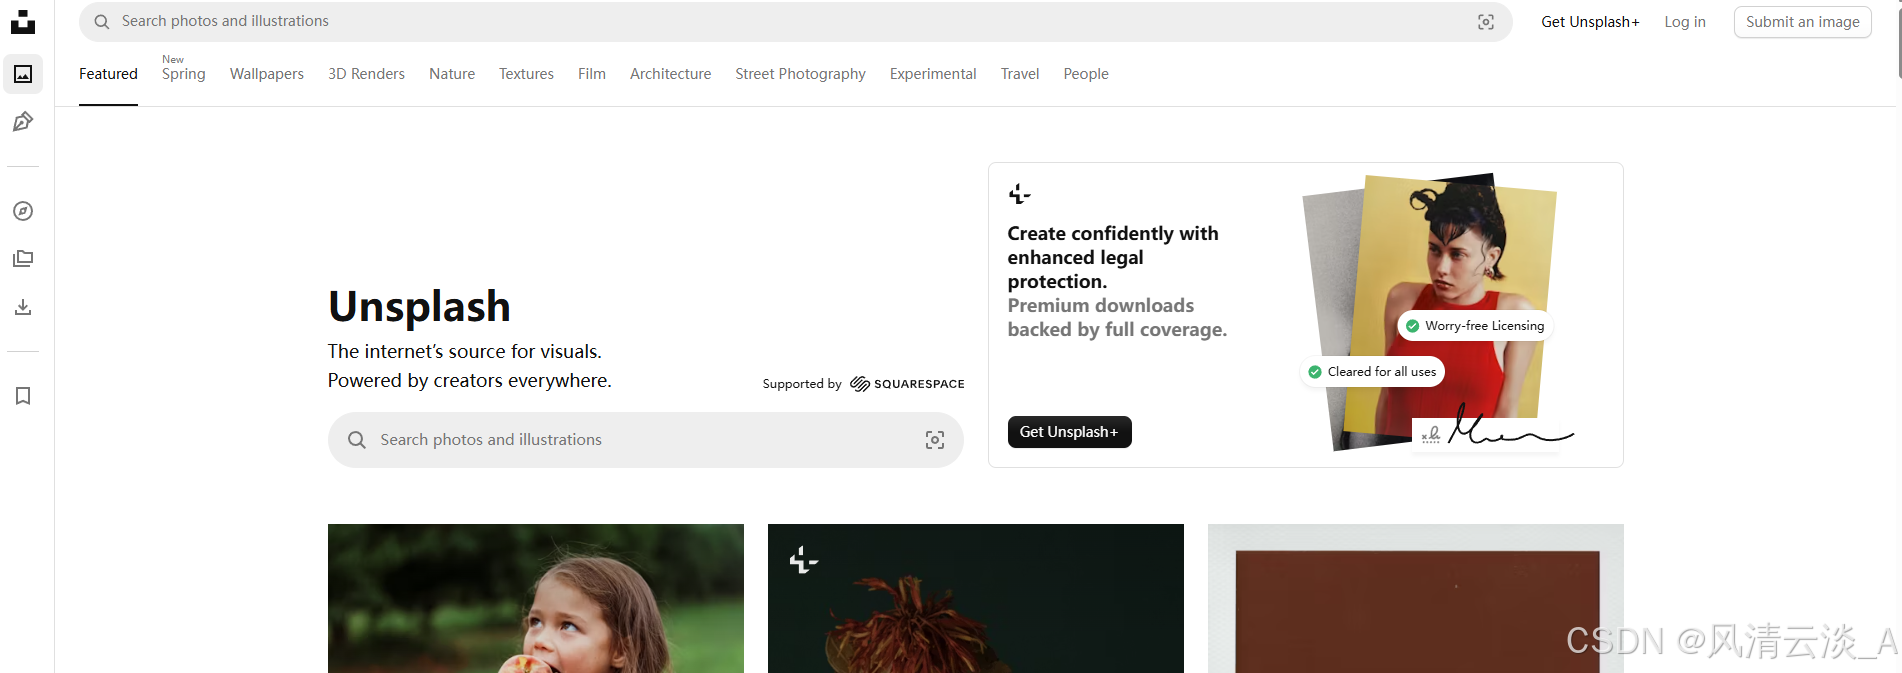Click Get Unsplash+ link in header
This screenshot has width=1902, height=673.
[1590, 22]
